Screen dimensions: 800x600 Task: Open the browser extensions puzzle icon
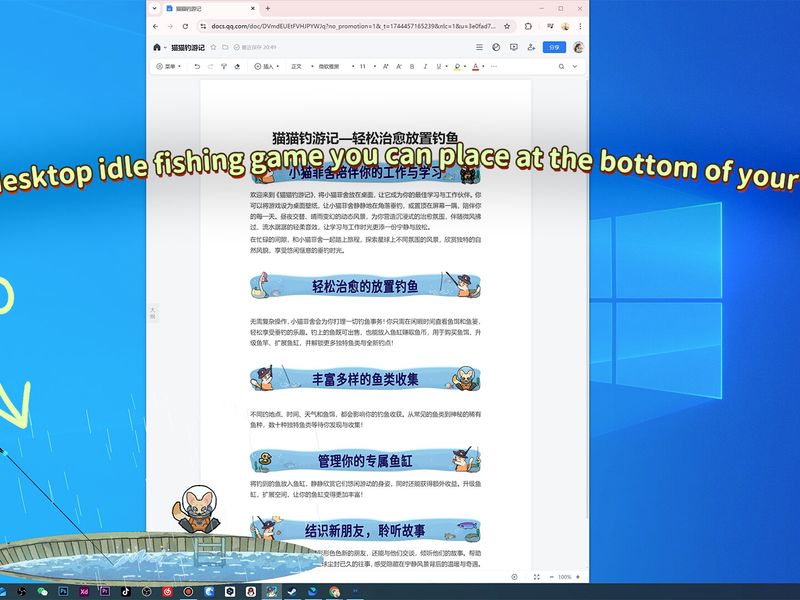click(x=528, y=26)
